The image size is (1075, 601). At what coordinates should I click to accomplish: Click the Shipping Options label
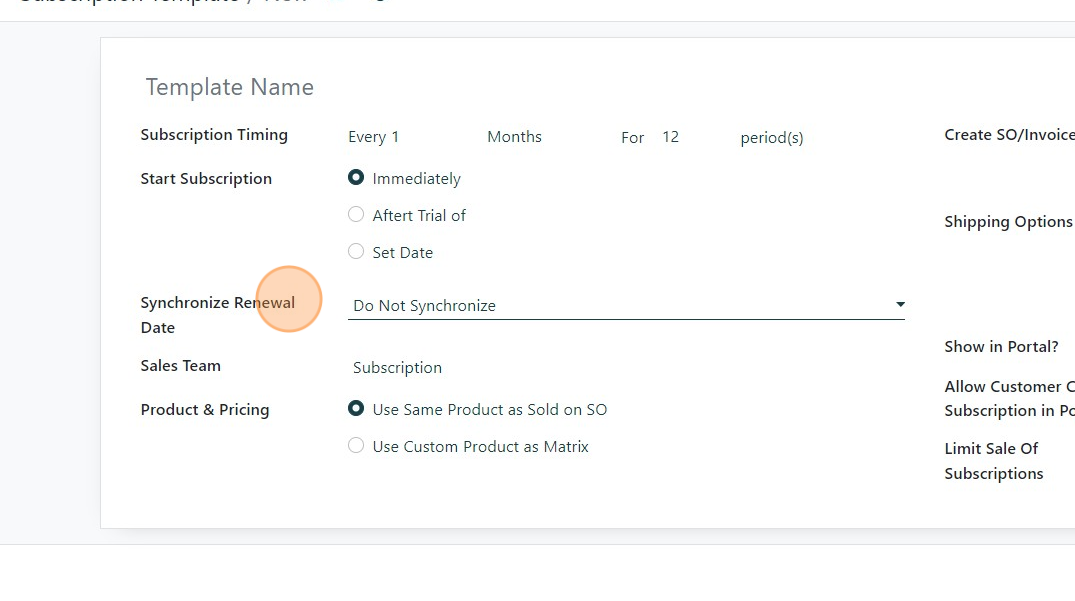click(x=1008, y=222)
